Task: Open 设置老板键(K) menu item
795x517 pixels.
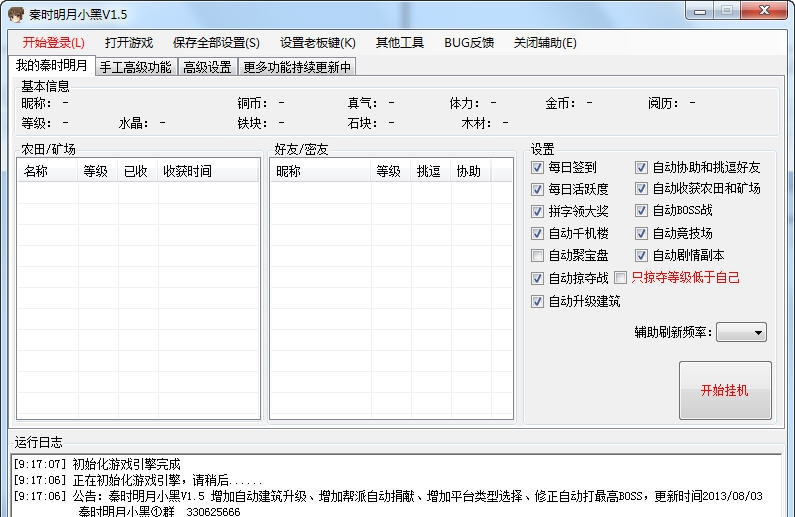Action: [x=318, y=43]
